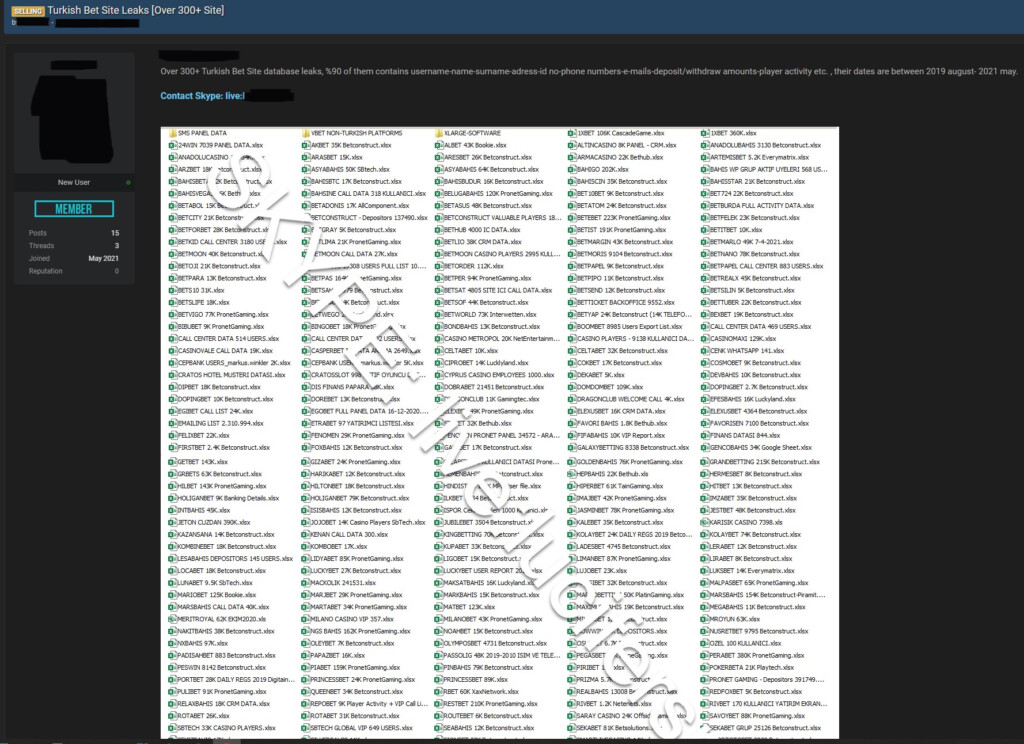1024x744 pixels.
Task: Click the XLARGE-SOFTWARE folder icon
Action: (439, 133)
